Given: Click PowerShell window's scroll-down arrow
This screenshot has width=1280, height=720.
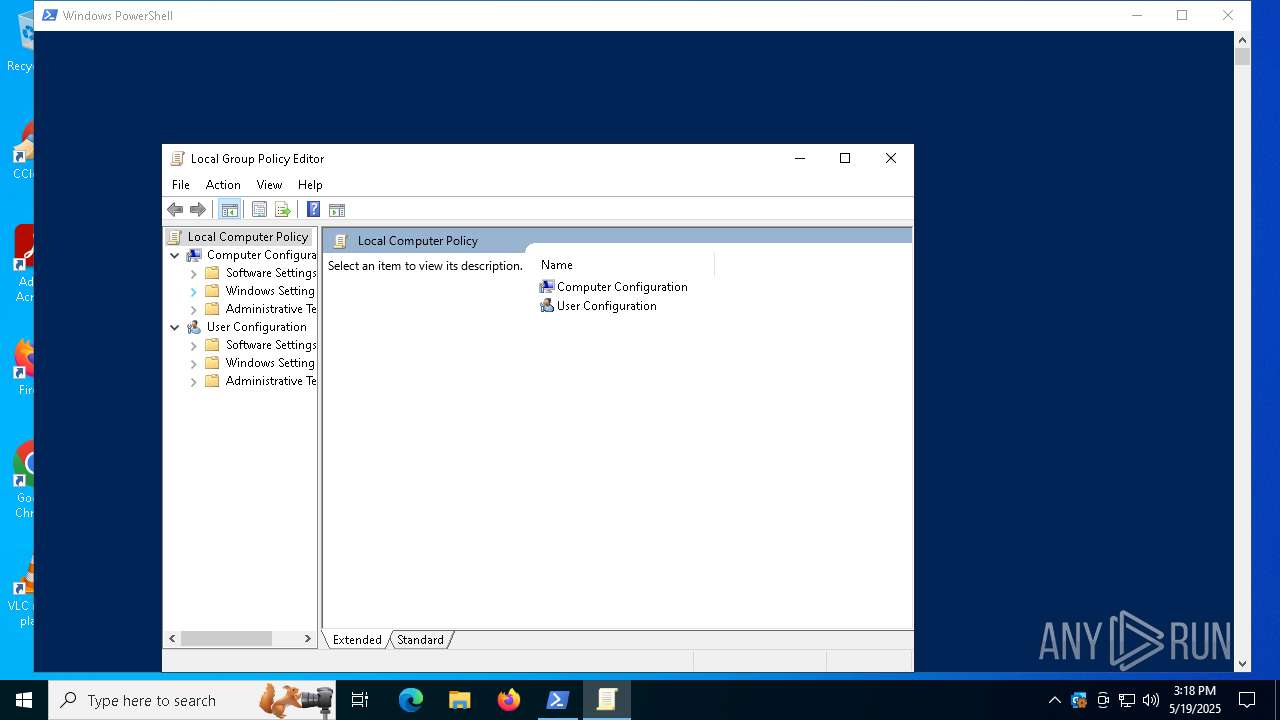Looking at the screenshot, I should tap(1243, 663).
